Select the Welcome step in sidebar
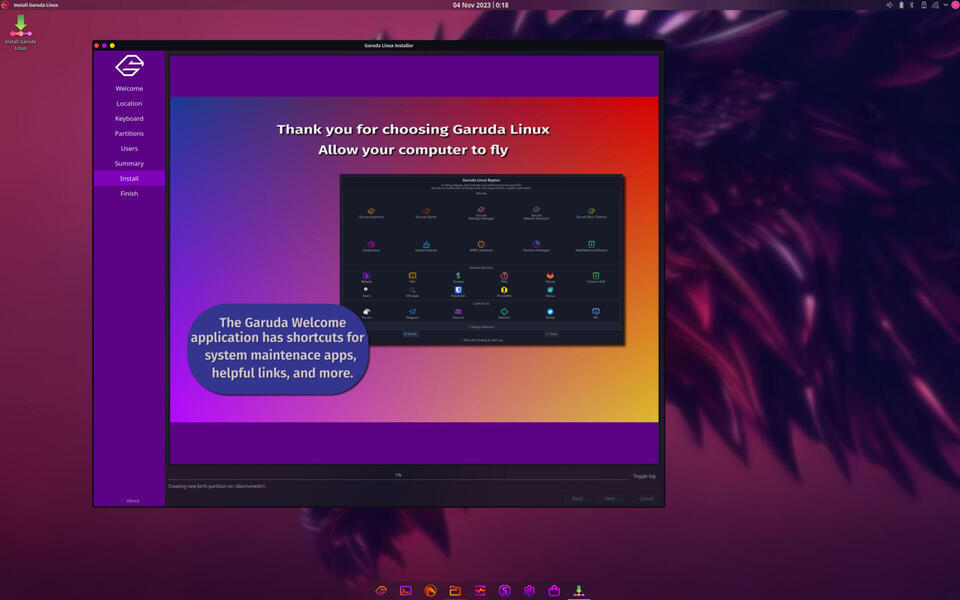This screenshot has height=600, width=960. coord(129,89)
